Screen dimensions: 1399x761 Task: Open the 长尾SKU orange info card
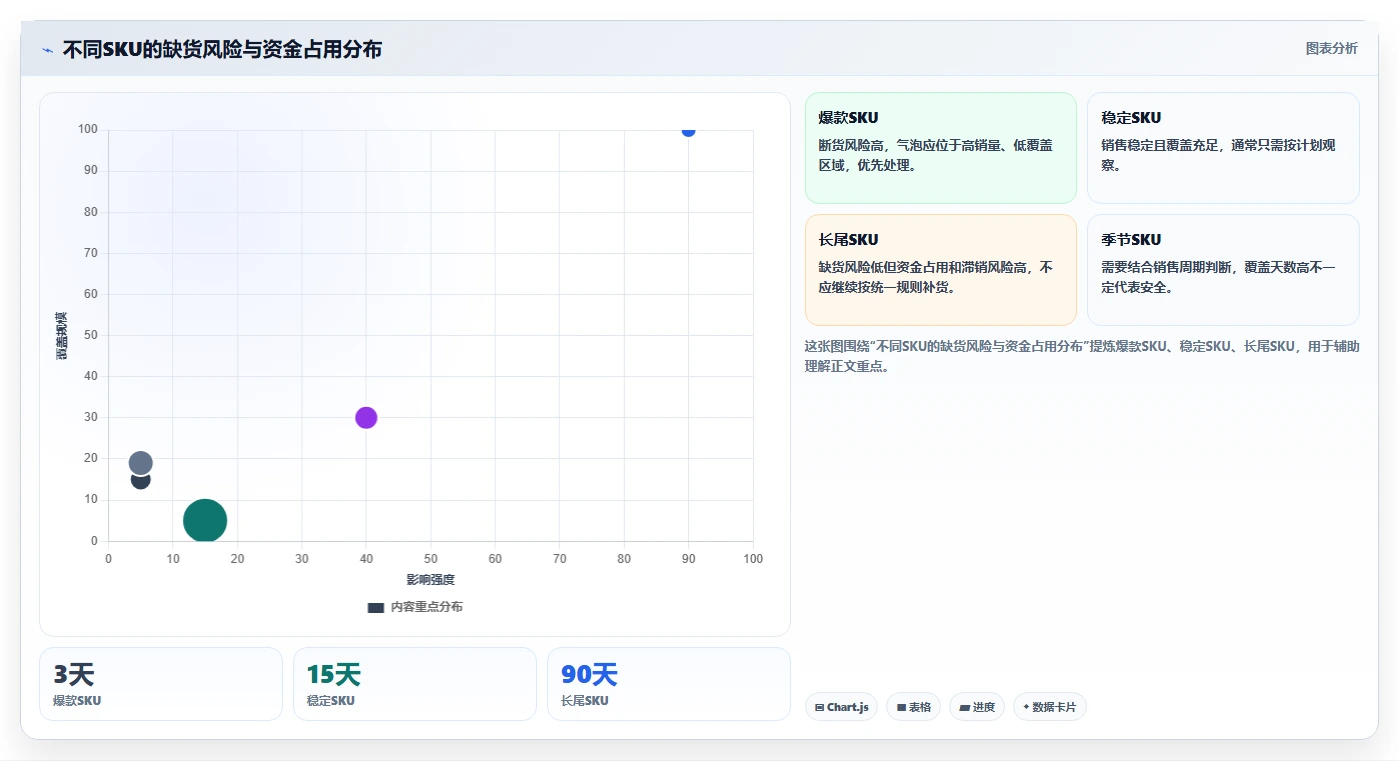coord(940,270)
